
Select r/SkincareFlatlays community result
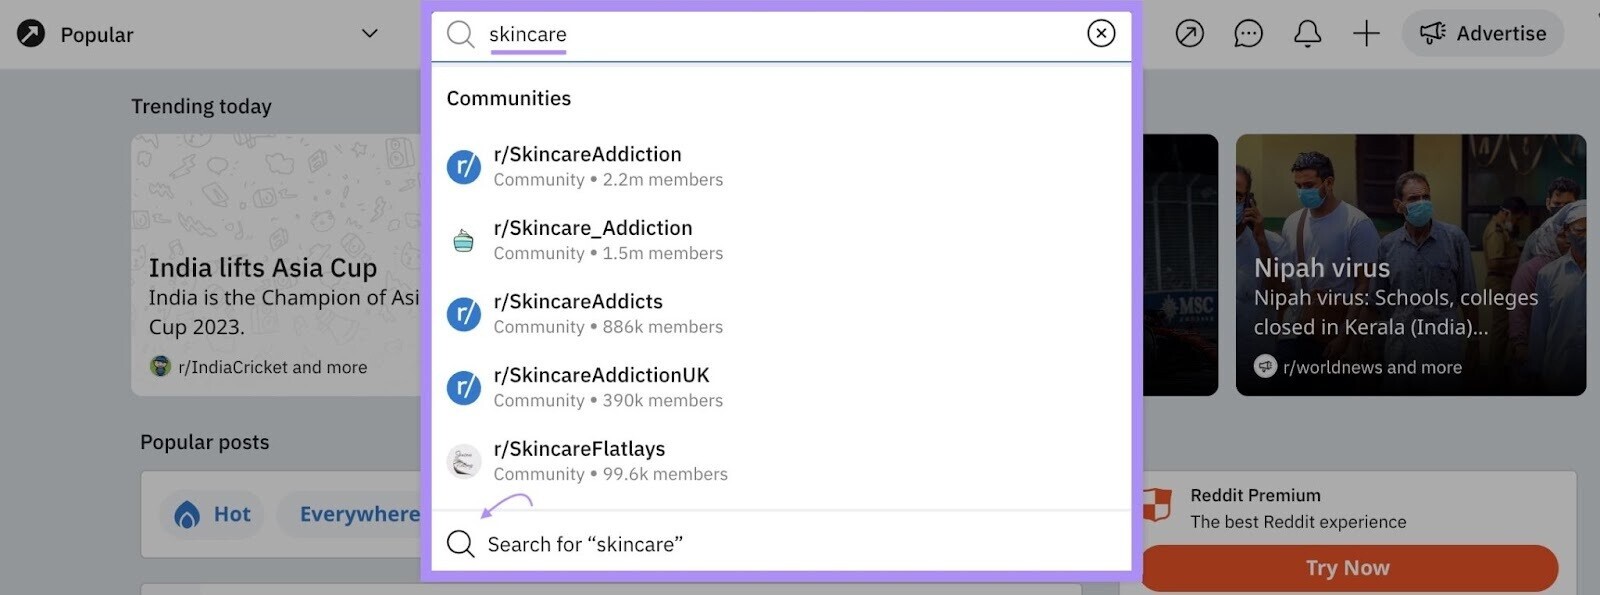point(781,461)
